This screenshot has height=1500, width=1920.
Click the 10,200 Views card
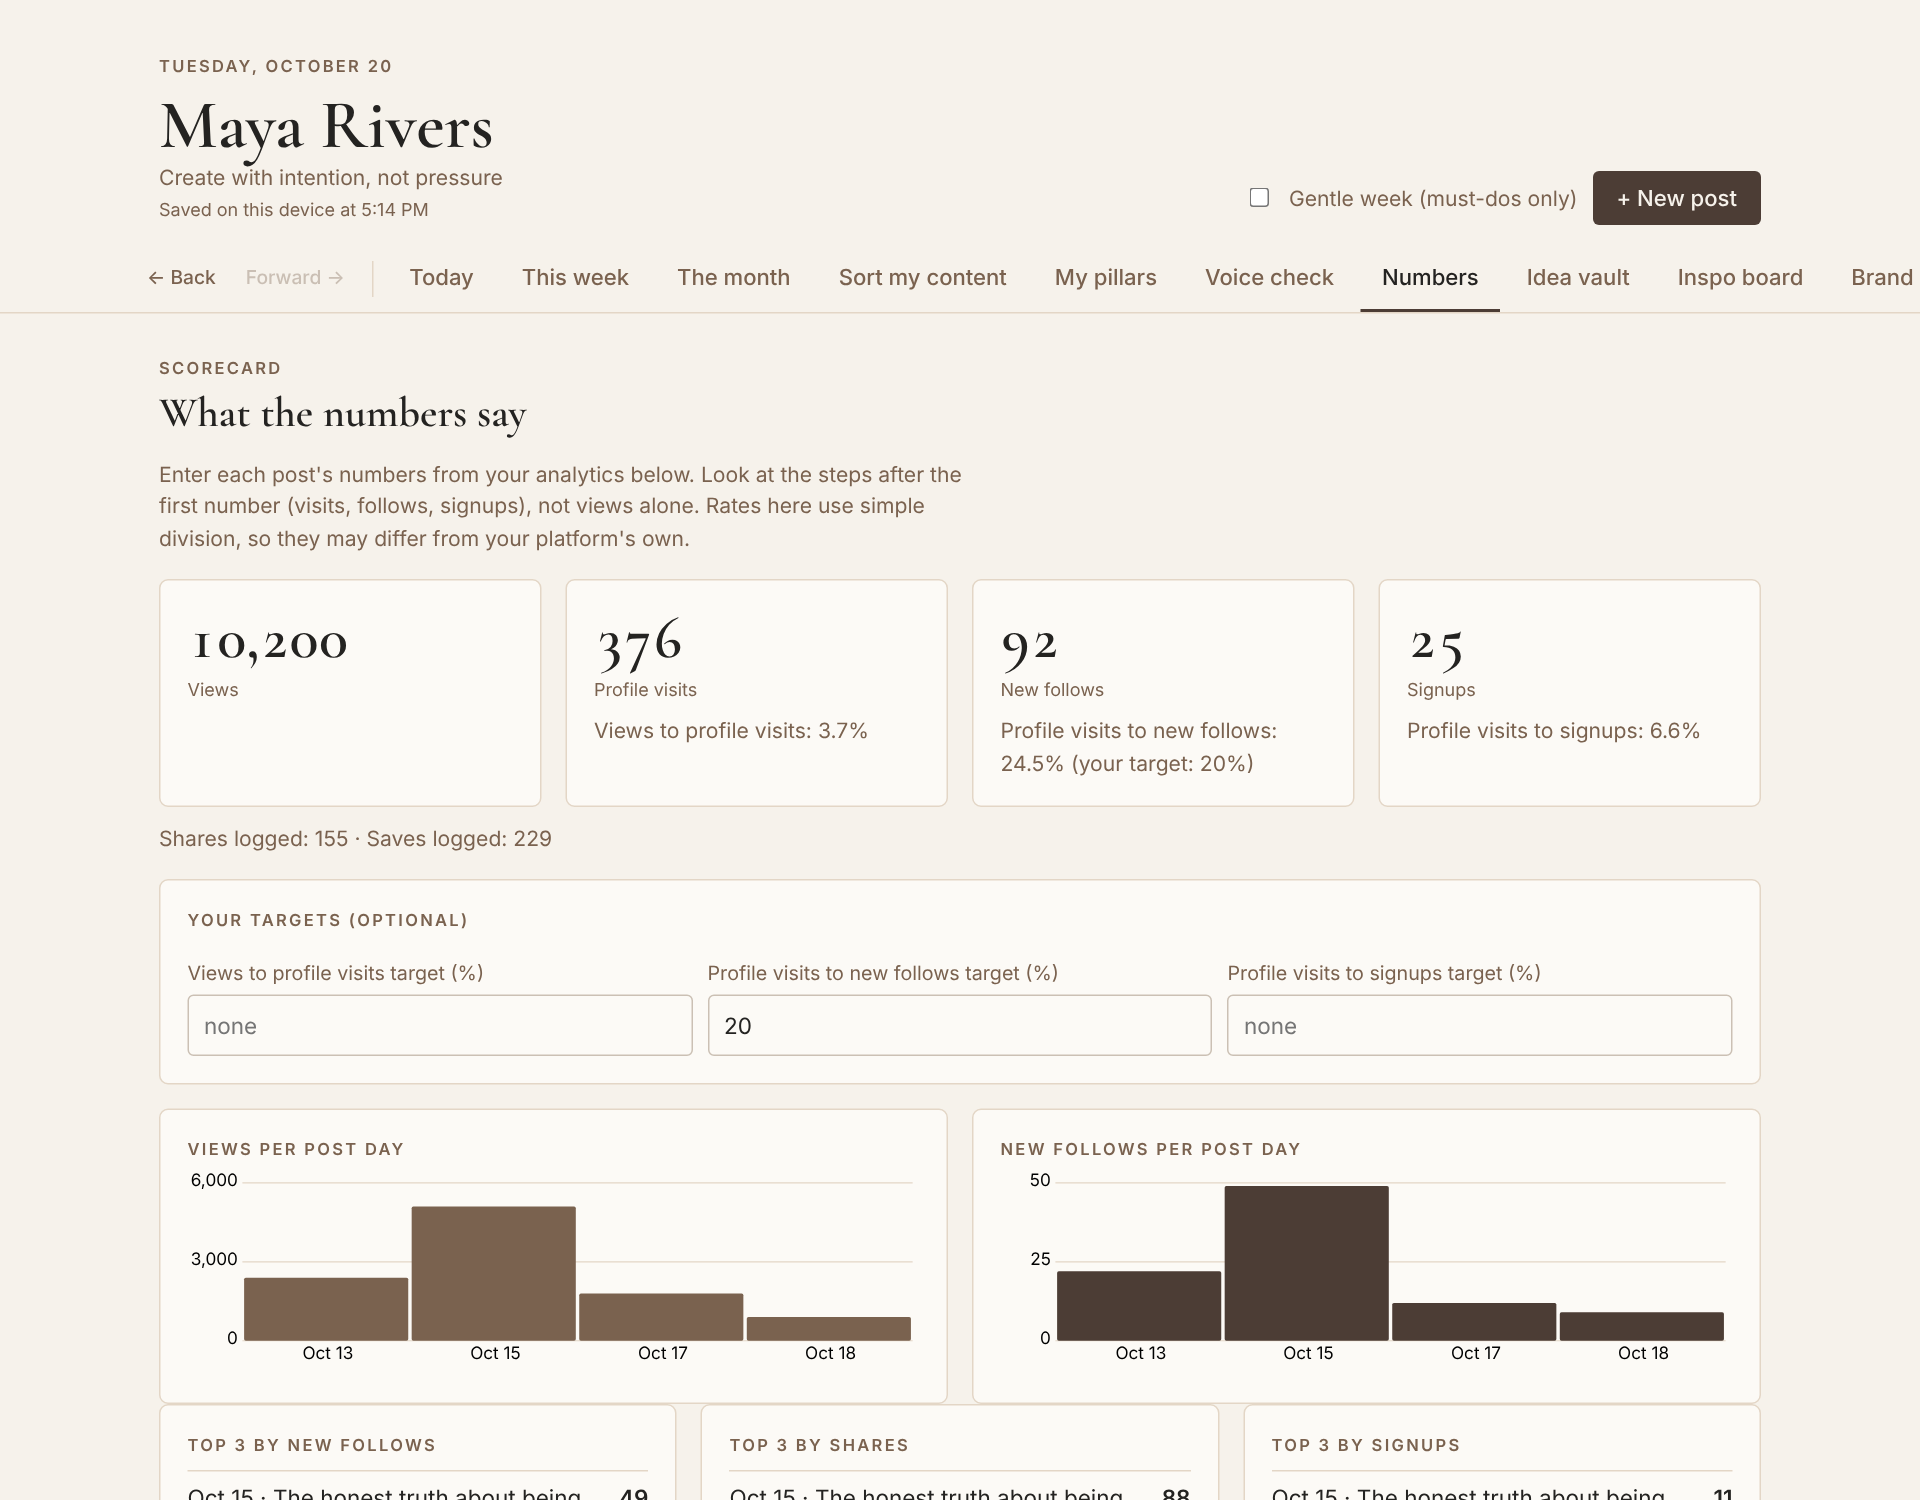(x=350, y=693)
